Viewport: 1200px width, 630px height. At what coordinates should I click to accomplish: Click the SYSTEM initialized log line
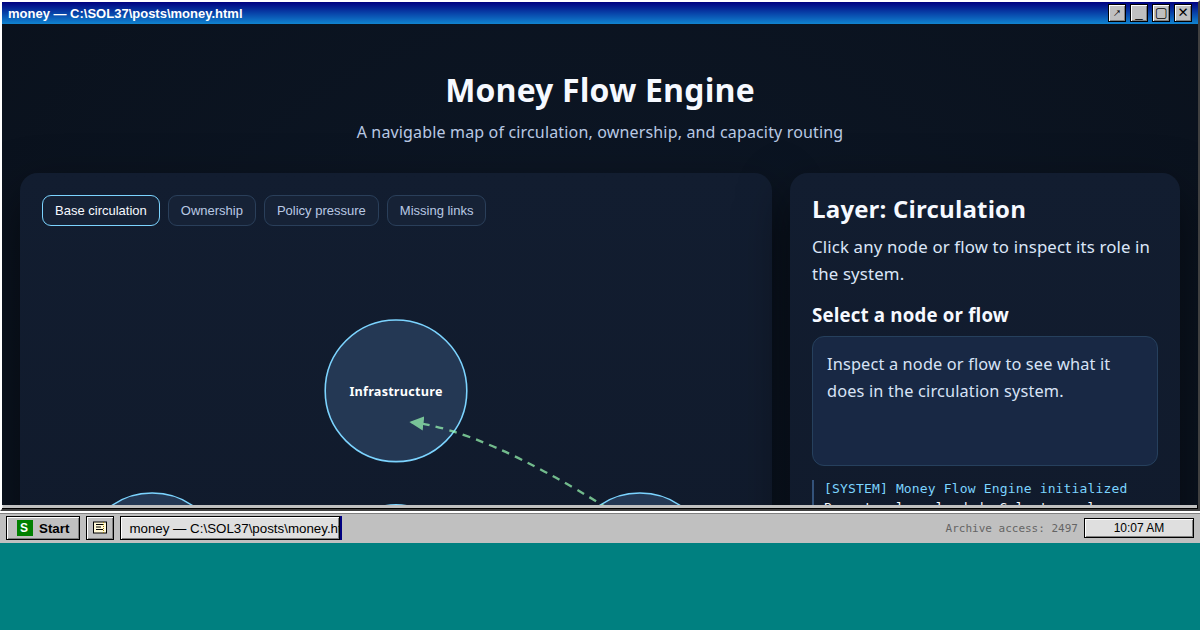coord(975,489)
